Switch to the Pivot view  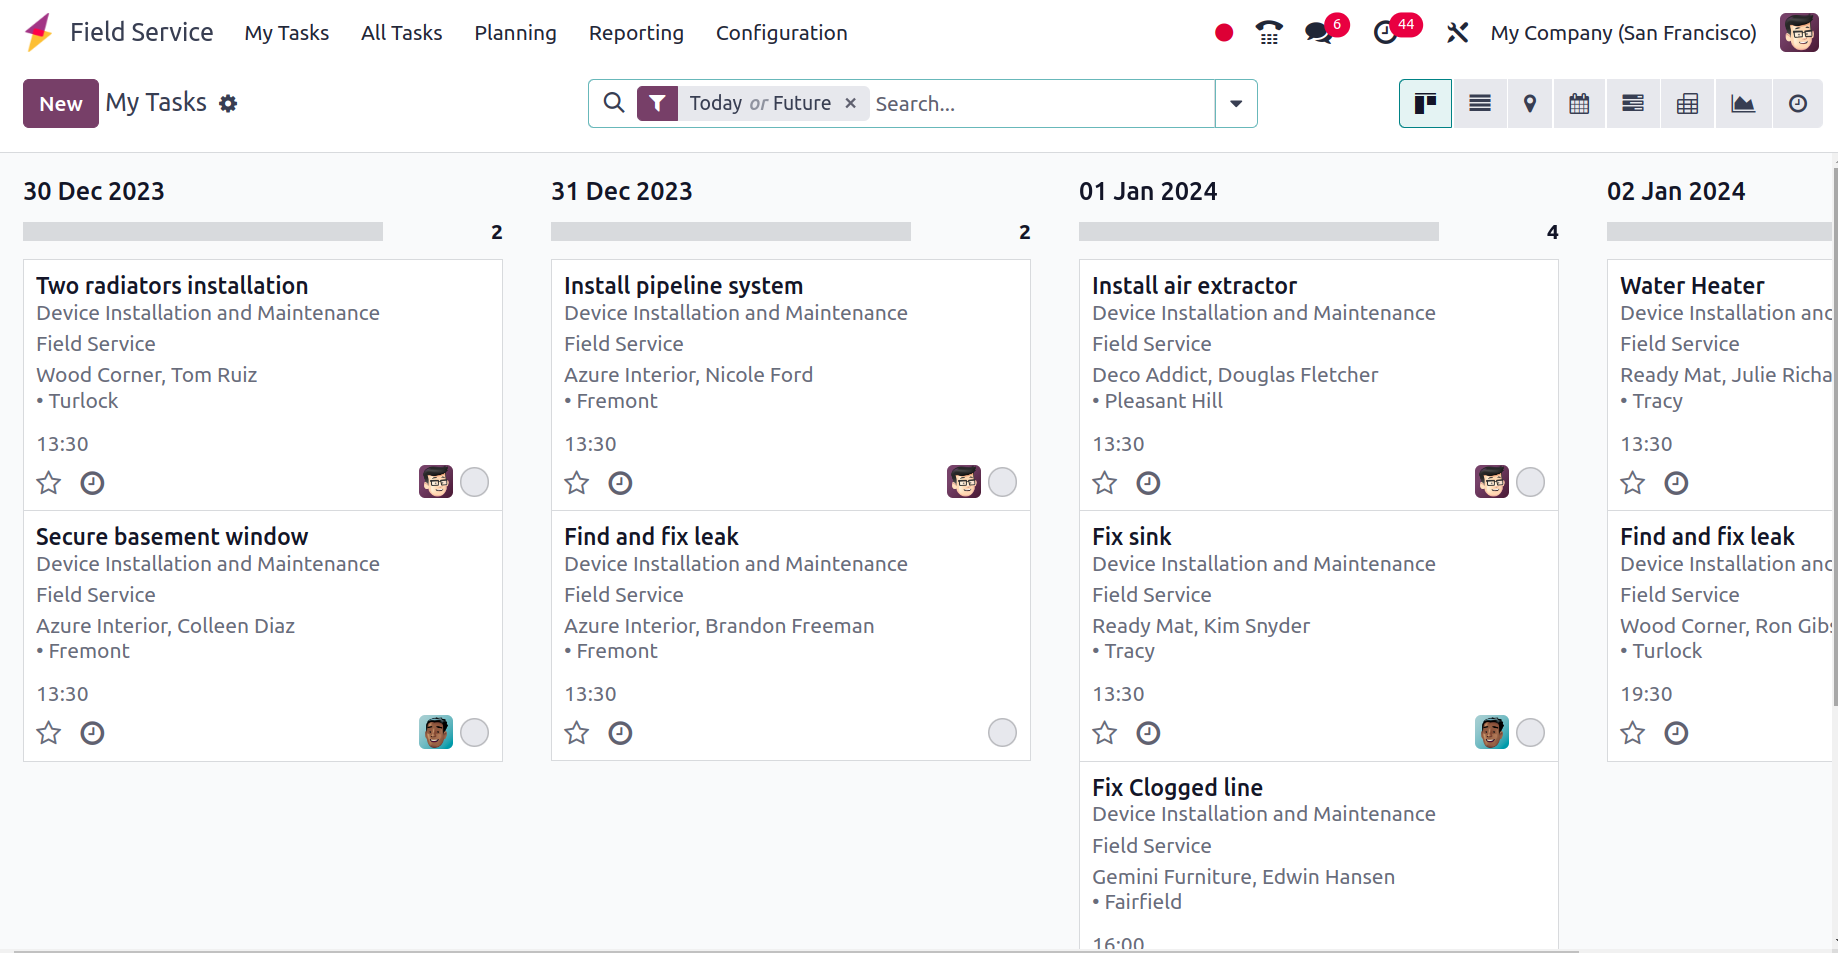point(1687,103)
